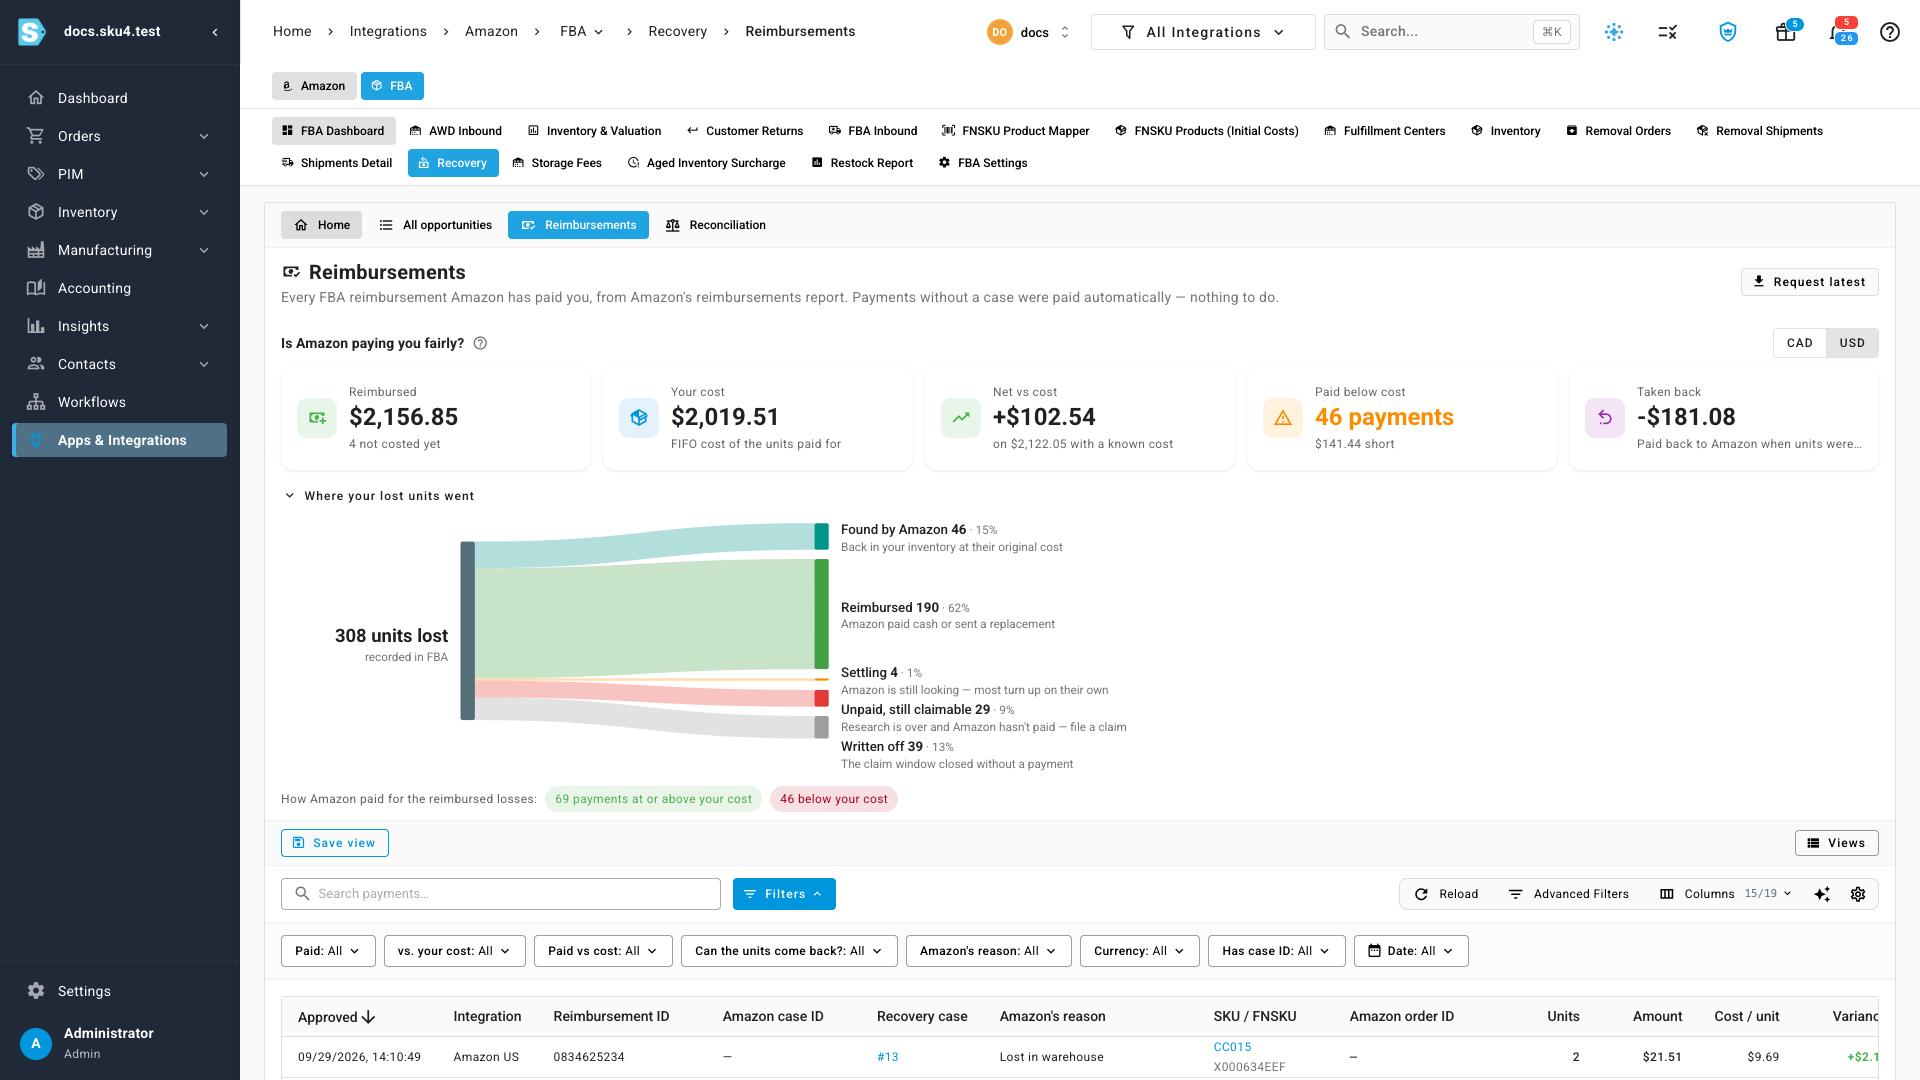Open the 'Date: All' filter dropdown
Image resolution: width=1920 pixels, height=1080 pixels.
[1411, 951]
